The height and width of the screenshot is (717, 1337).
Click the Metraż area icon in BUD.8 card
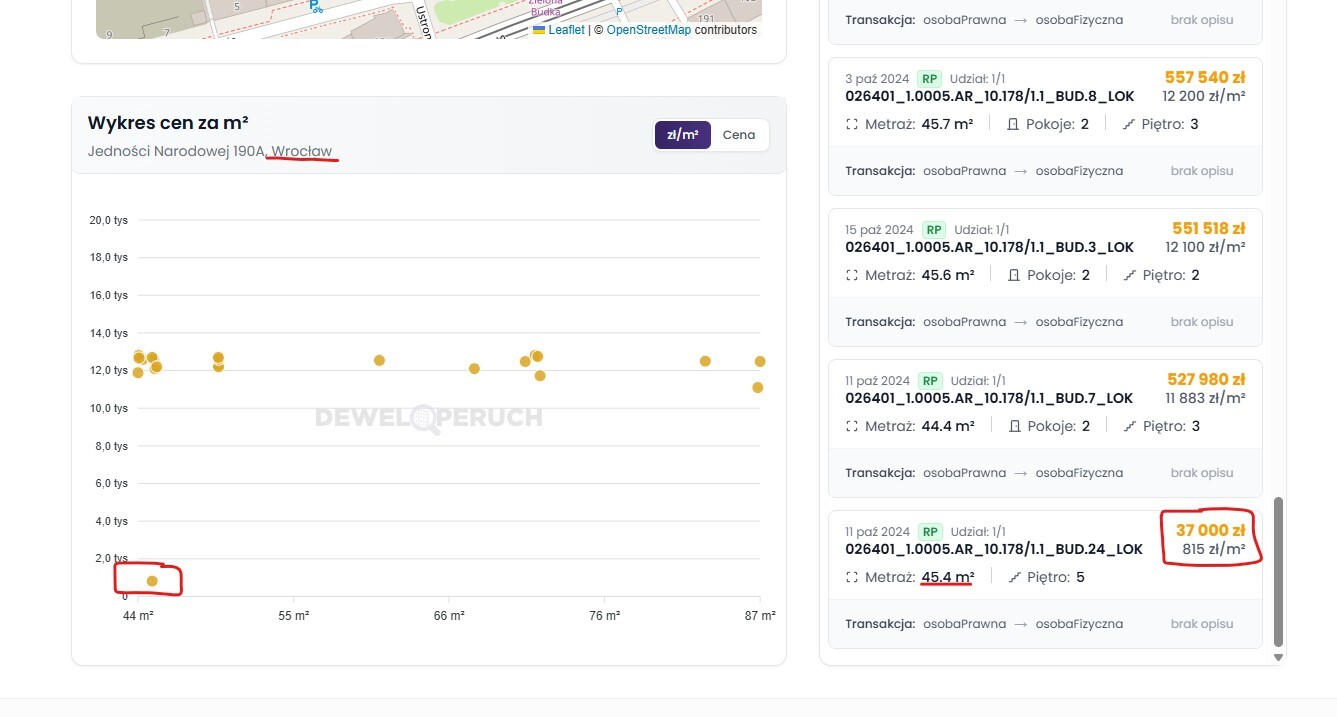point(852,124)
